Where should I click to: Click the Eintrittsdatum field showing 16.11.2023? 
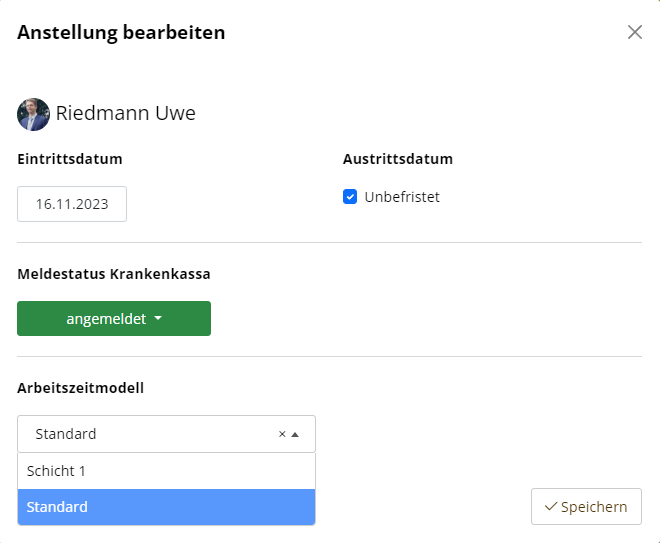pos(72,204)
